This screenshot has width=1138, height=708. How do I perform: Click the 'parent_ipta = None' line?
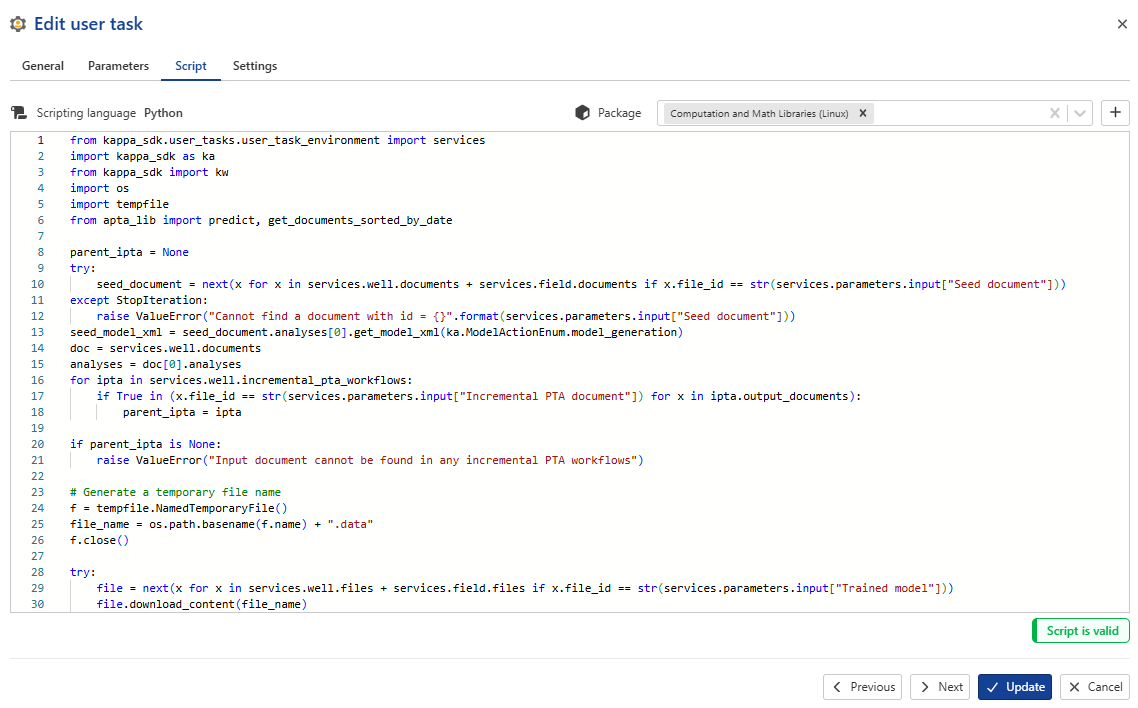(129, 252)
